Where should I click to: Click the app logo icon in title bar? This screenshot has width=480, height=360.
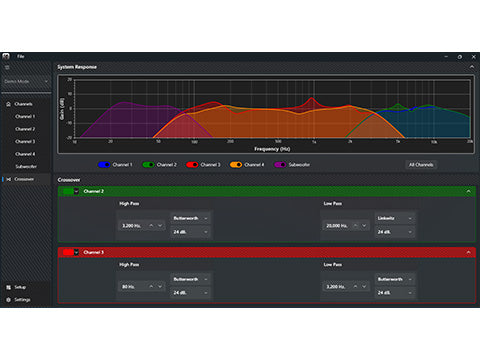point(6,56)
